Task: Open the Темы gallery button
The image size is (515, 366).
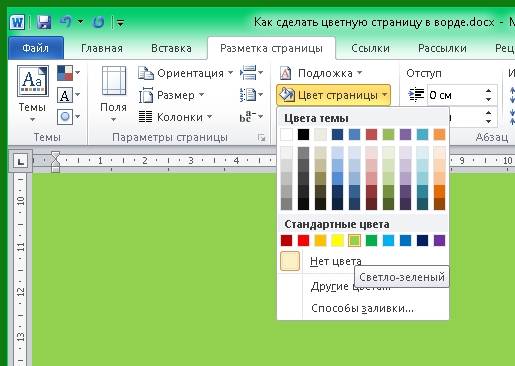Action: [32, 94]
